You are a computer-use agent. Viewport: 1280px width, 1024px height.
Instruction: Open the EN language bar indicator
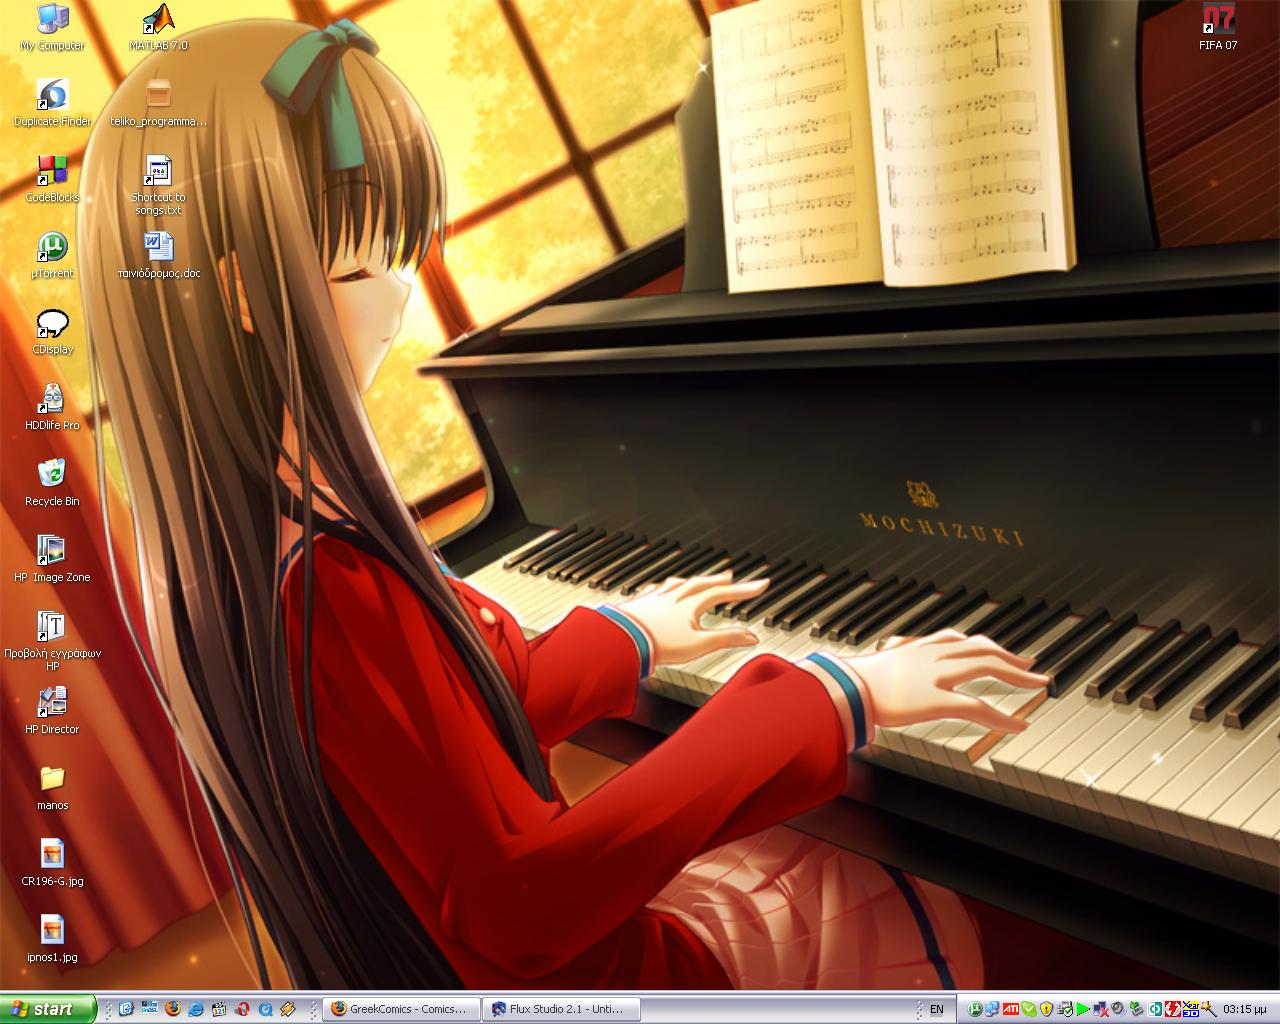tap(937, 1010)
